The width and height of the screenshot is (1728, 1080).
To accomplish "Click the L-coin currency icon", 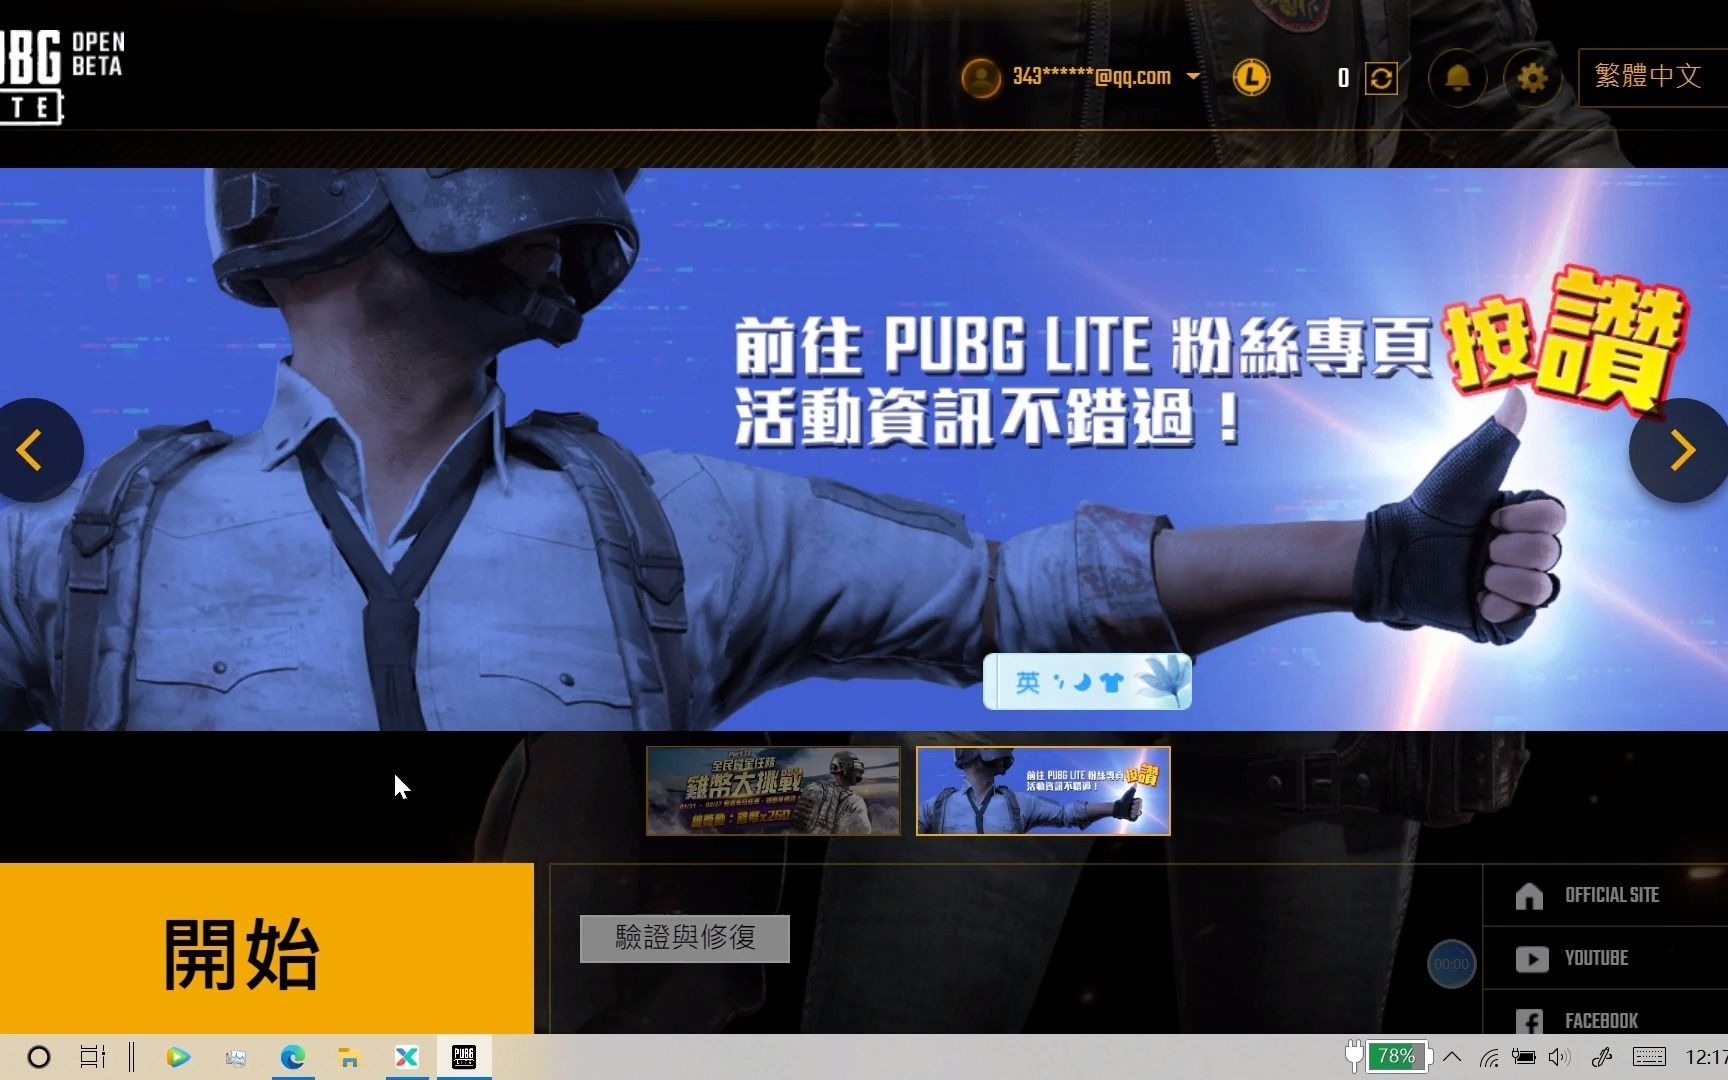I will click(x=1251, y=77).
